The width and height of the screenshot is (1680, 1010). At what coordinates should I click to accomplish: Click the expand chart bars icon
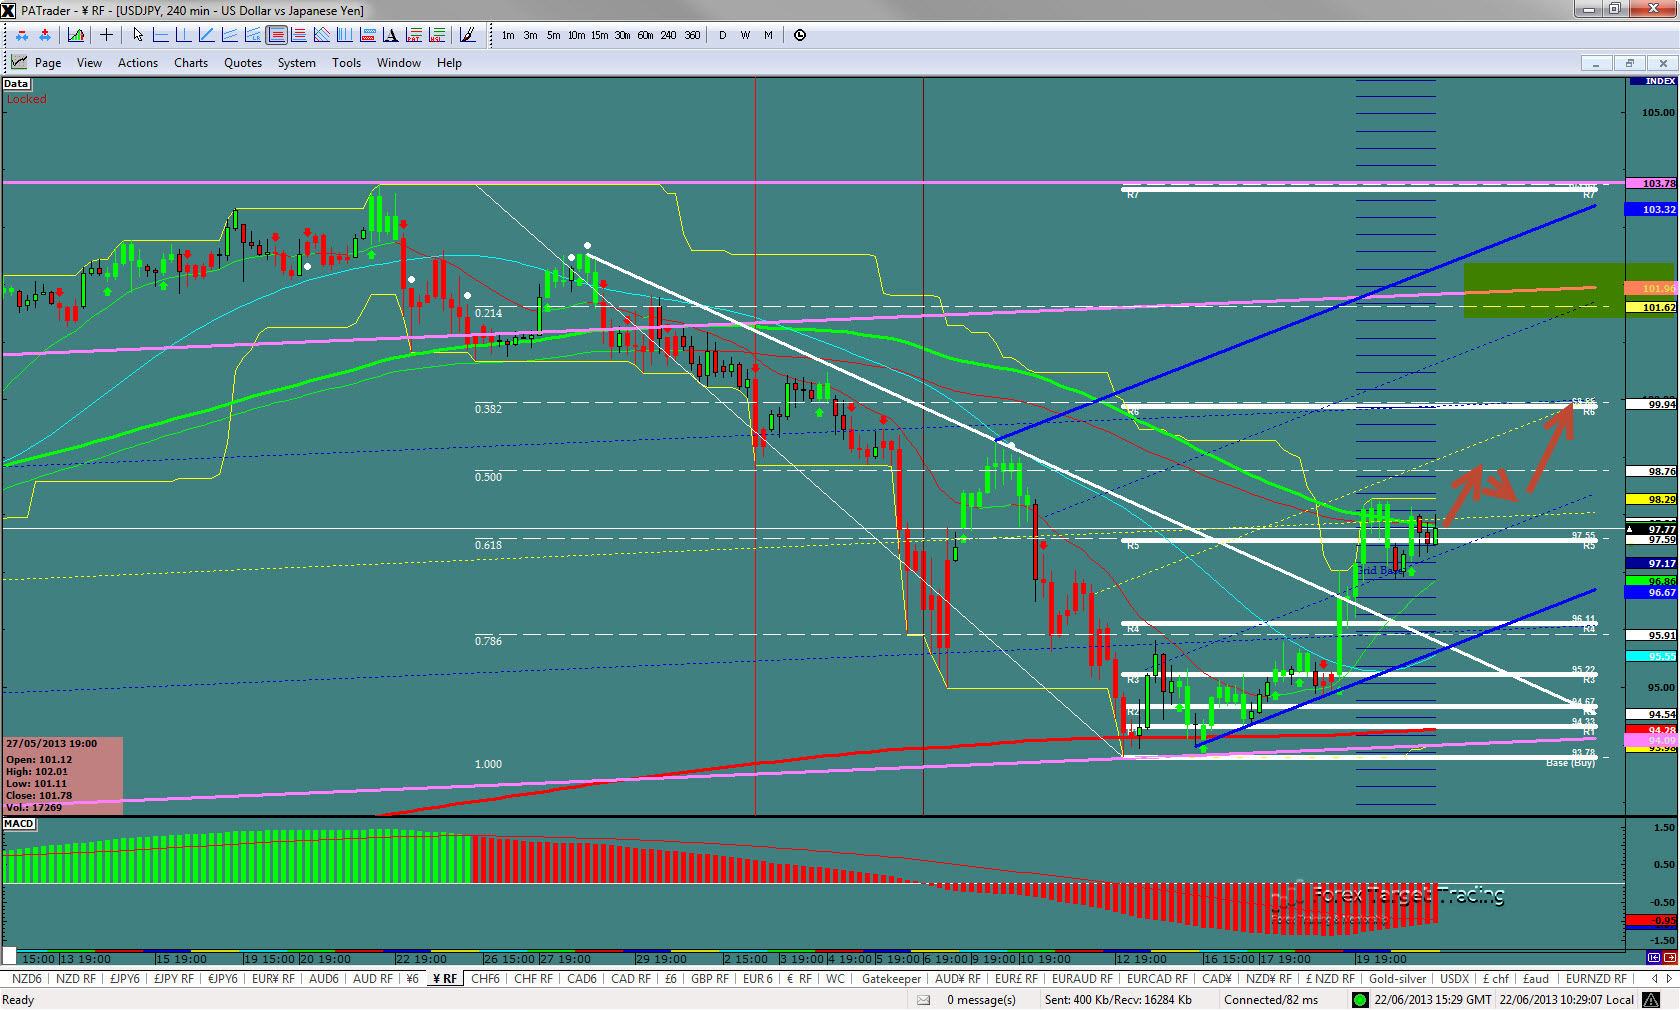[x=45, y=35]
